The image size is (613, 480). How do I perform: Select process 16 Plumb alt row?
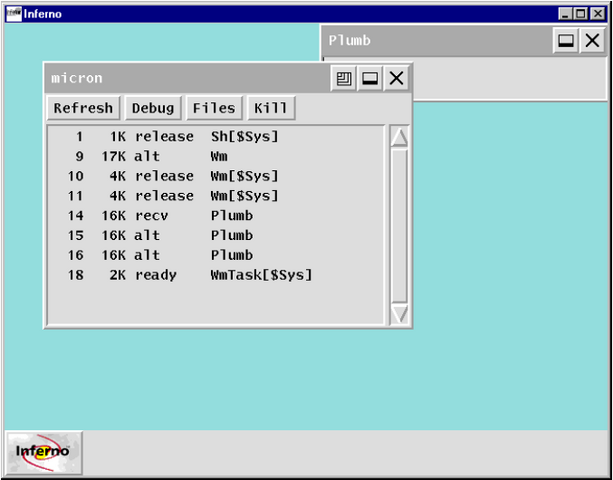[215, 255]
